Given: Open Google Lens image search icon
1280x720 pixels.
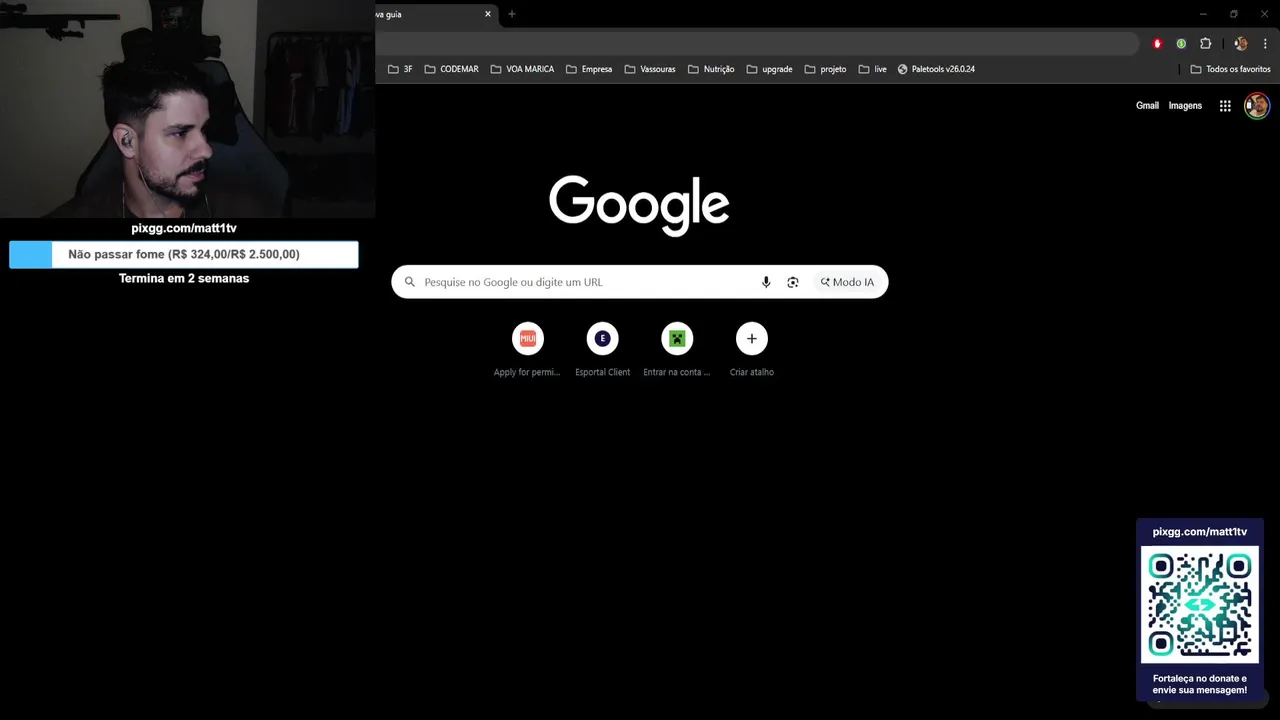Looking at the screenshot, I should pyautogui.click(x=793, y=282).
